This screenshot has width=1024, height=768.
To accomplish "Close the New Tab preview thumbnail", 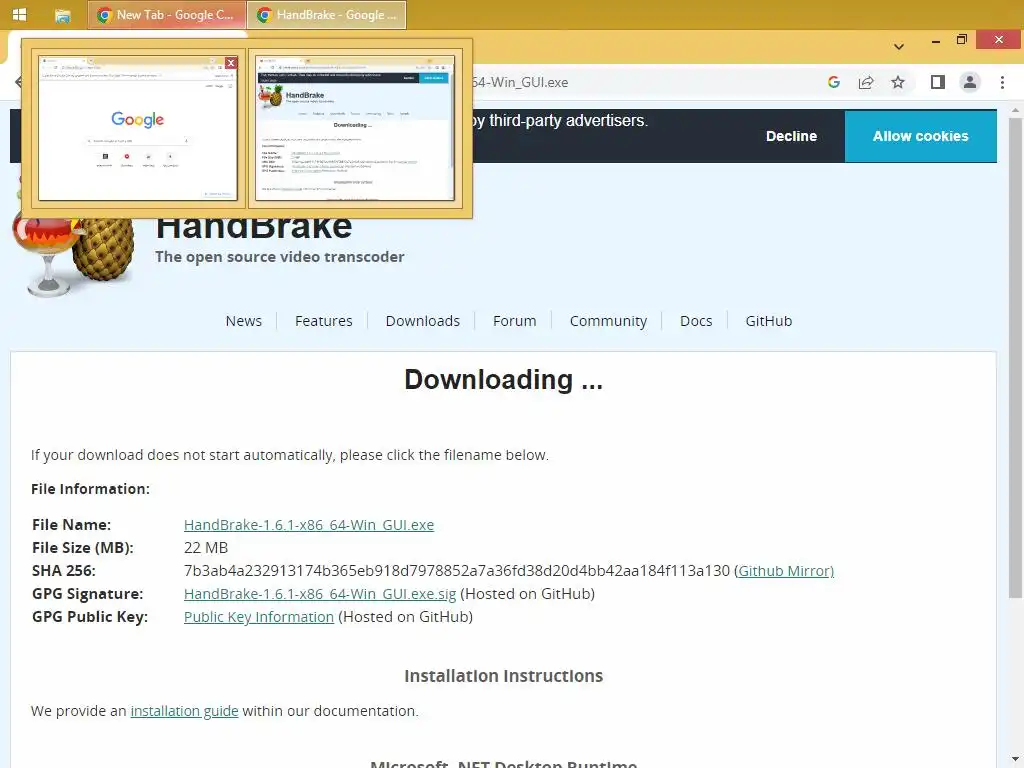I will (231, 63).
